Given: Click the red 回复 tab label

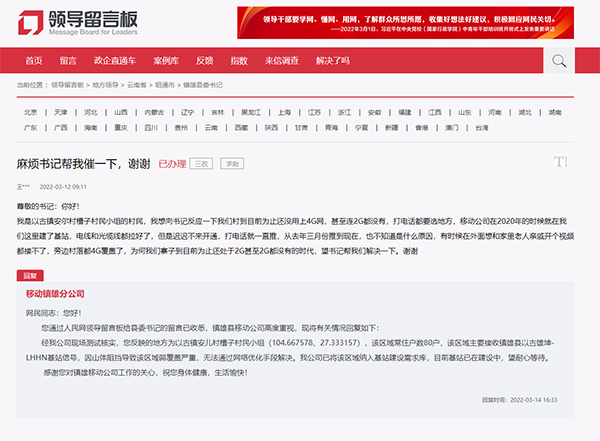Looking at the screenshot, I should 30,276.
